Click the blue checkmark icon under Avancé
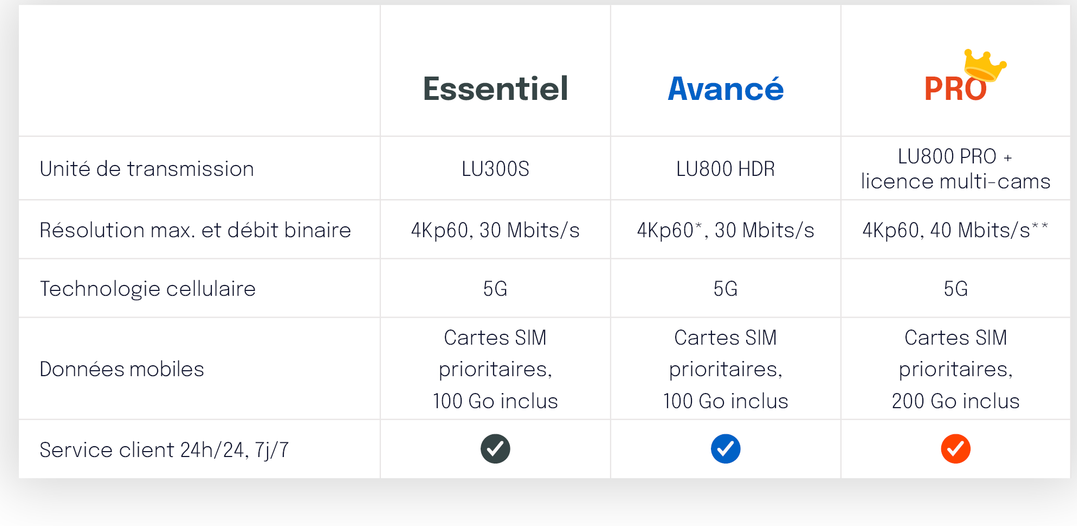The width and height of the screenshot is (1077, 526). click(725, 449)
